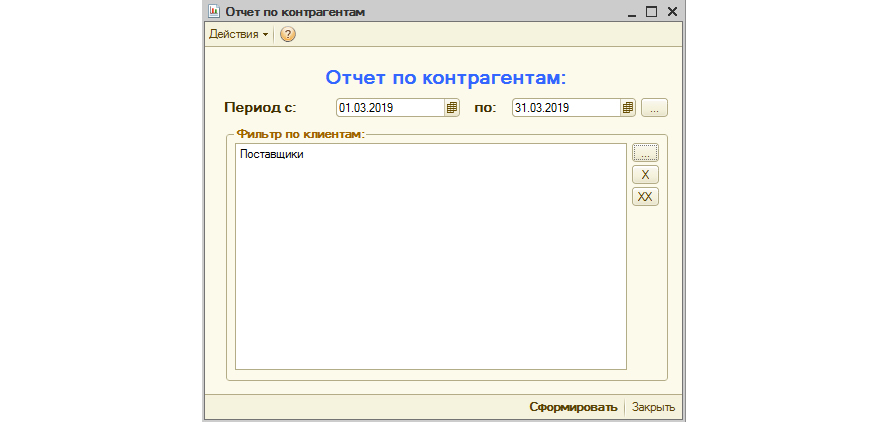Expand the Действия dropdown menu

coord(238,35)
